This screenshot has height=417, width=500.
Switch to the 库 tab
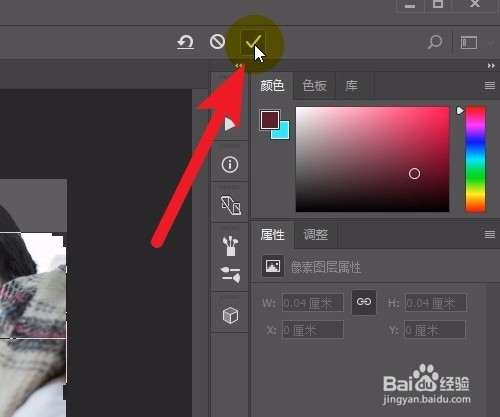click(352, 86)
